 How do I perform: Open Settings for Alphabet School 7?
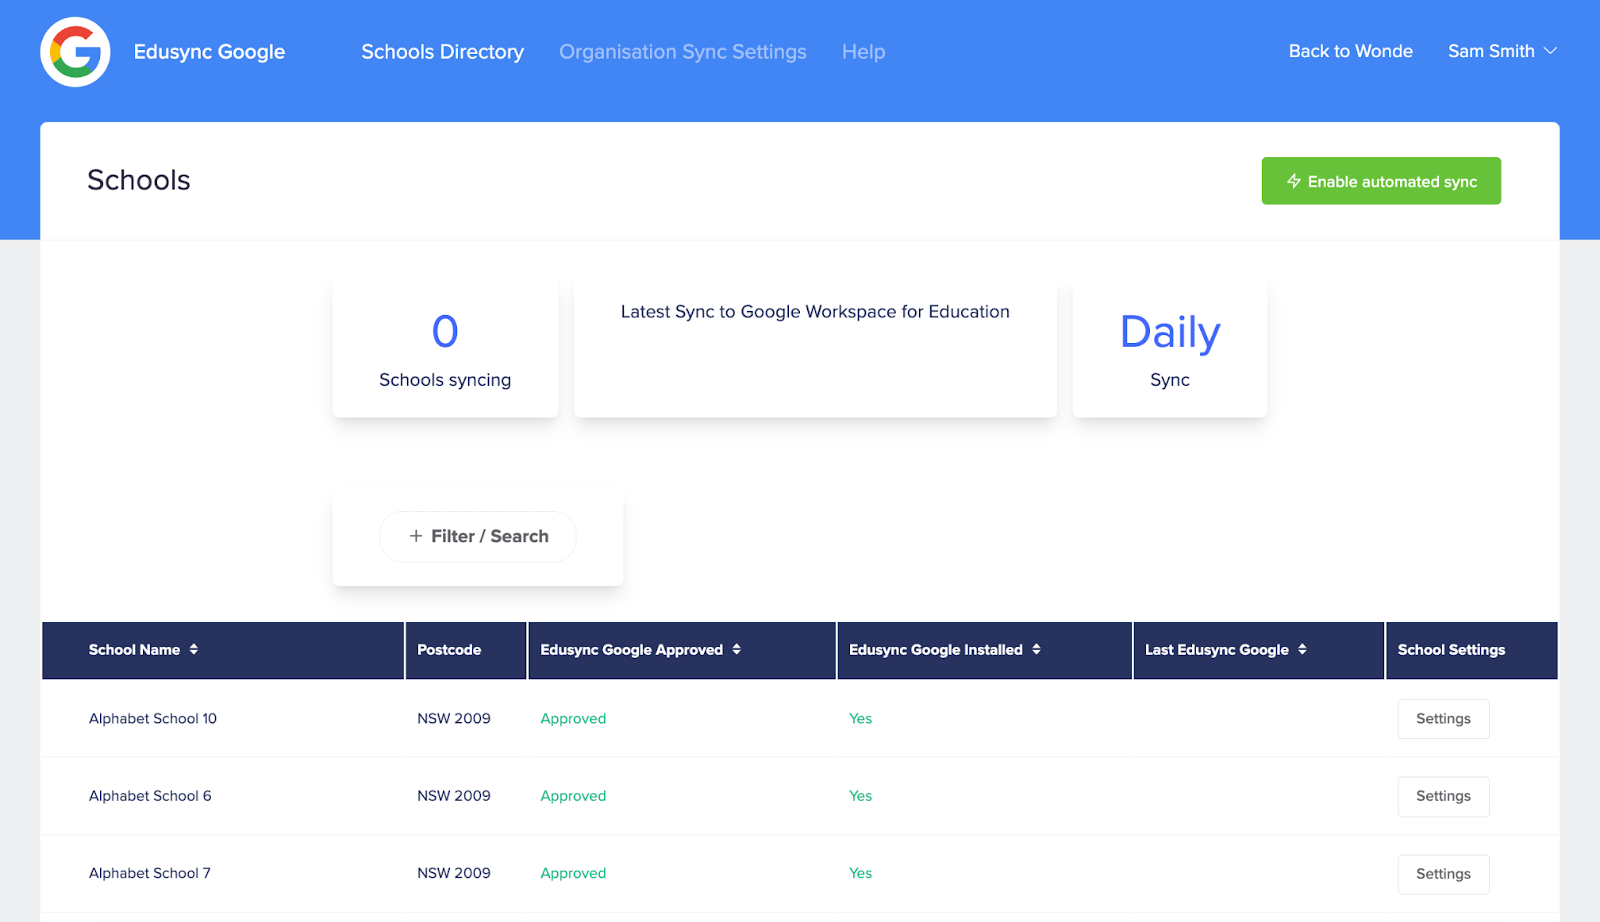pyautogui.click(x=1443, y=874)
